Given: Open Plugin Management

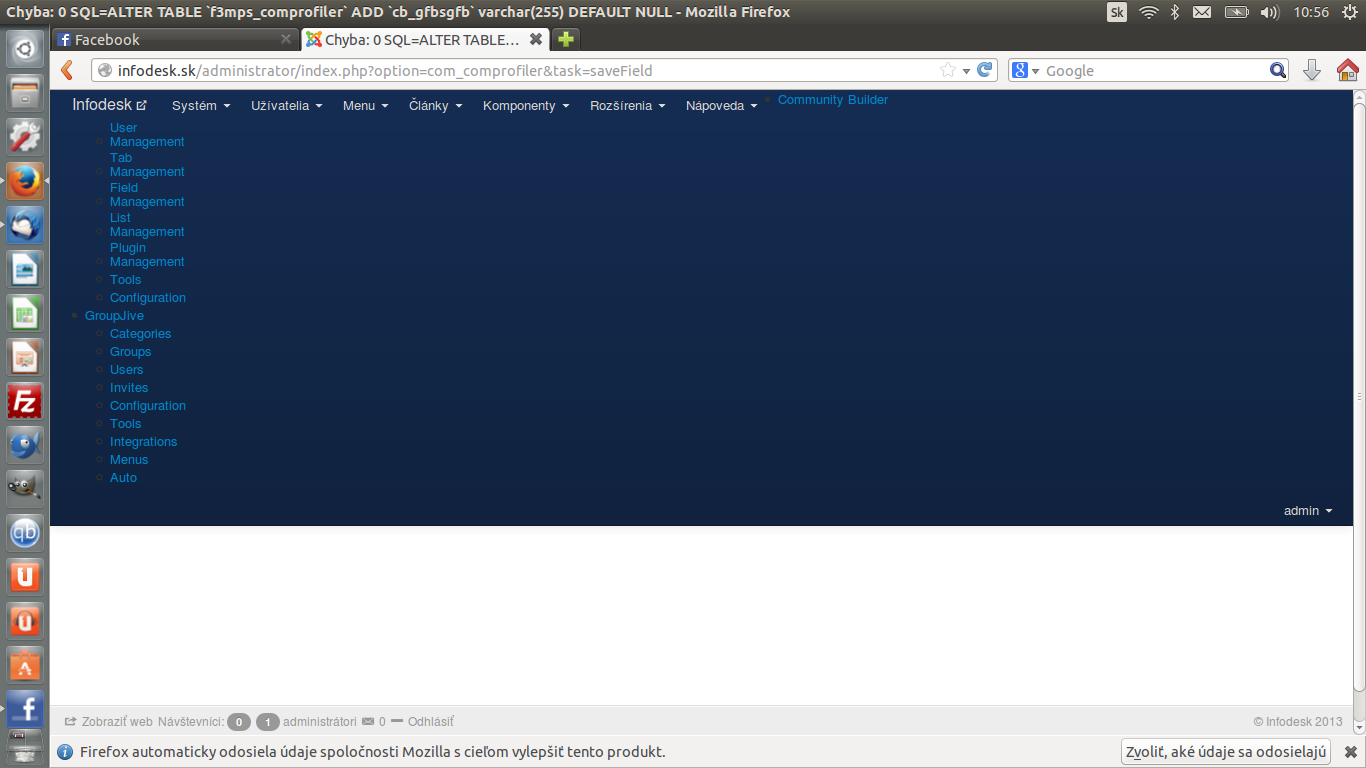Looking at the screenshot, I should 147,255.
